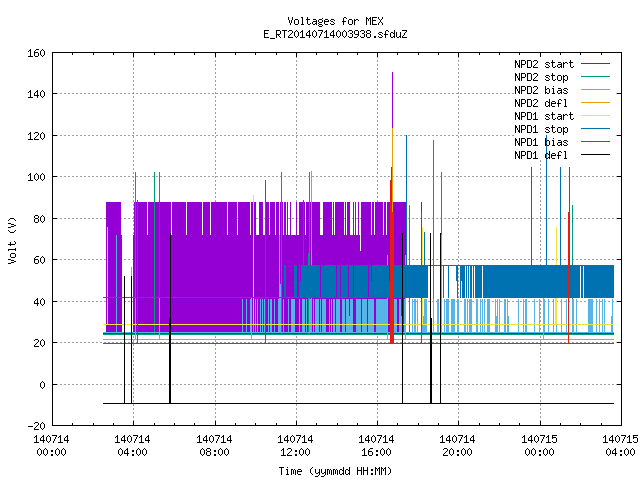Click the x-axis tick '140714 08:00'
This screenshot has height=480, width=640.
point(214,446)
